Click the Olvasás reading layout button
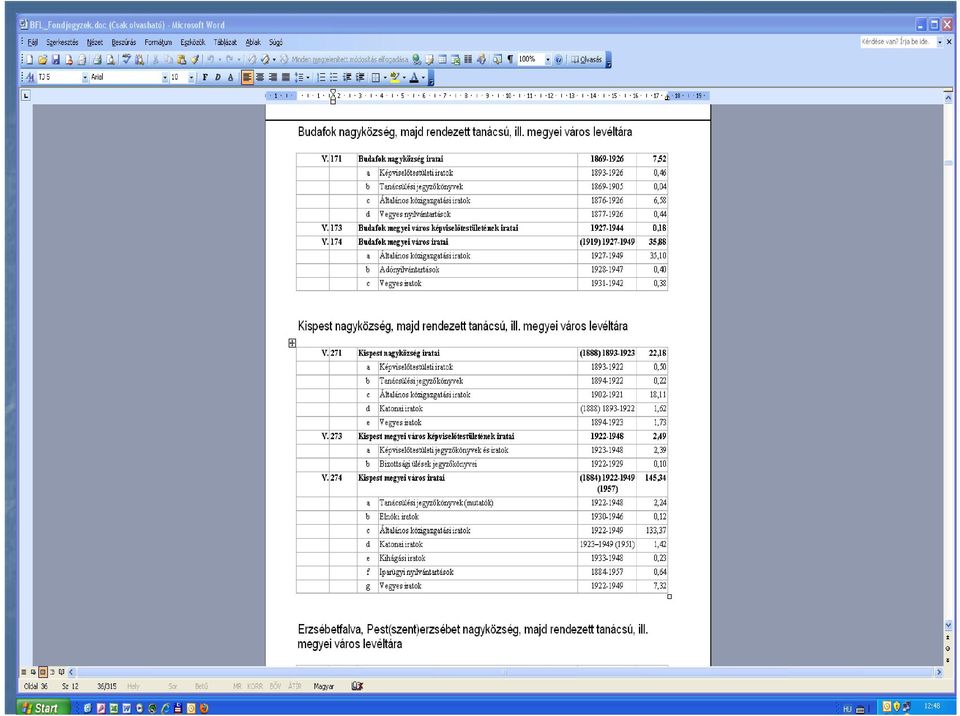This screenshot has width=960, height=716. 587,59
